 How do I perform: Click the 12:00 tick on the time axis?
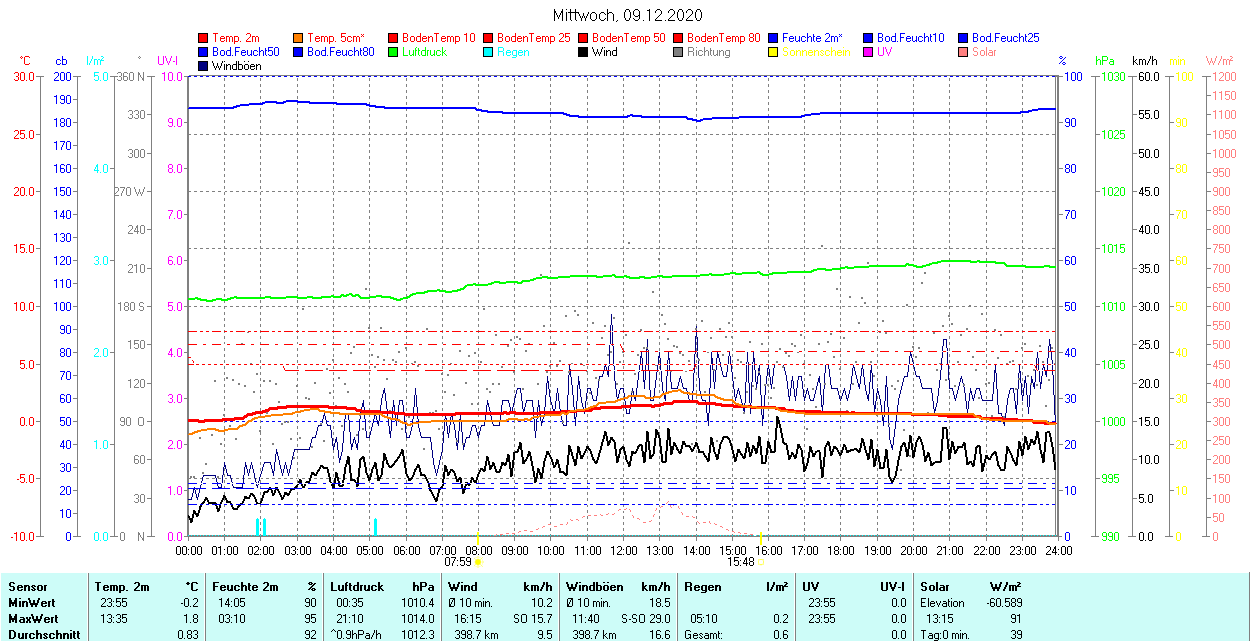pos(624,550)
